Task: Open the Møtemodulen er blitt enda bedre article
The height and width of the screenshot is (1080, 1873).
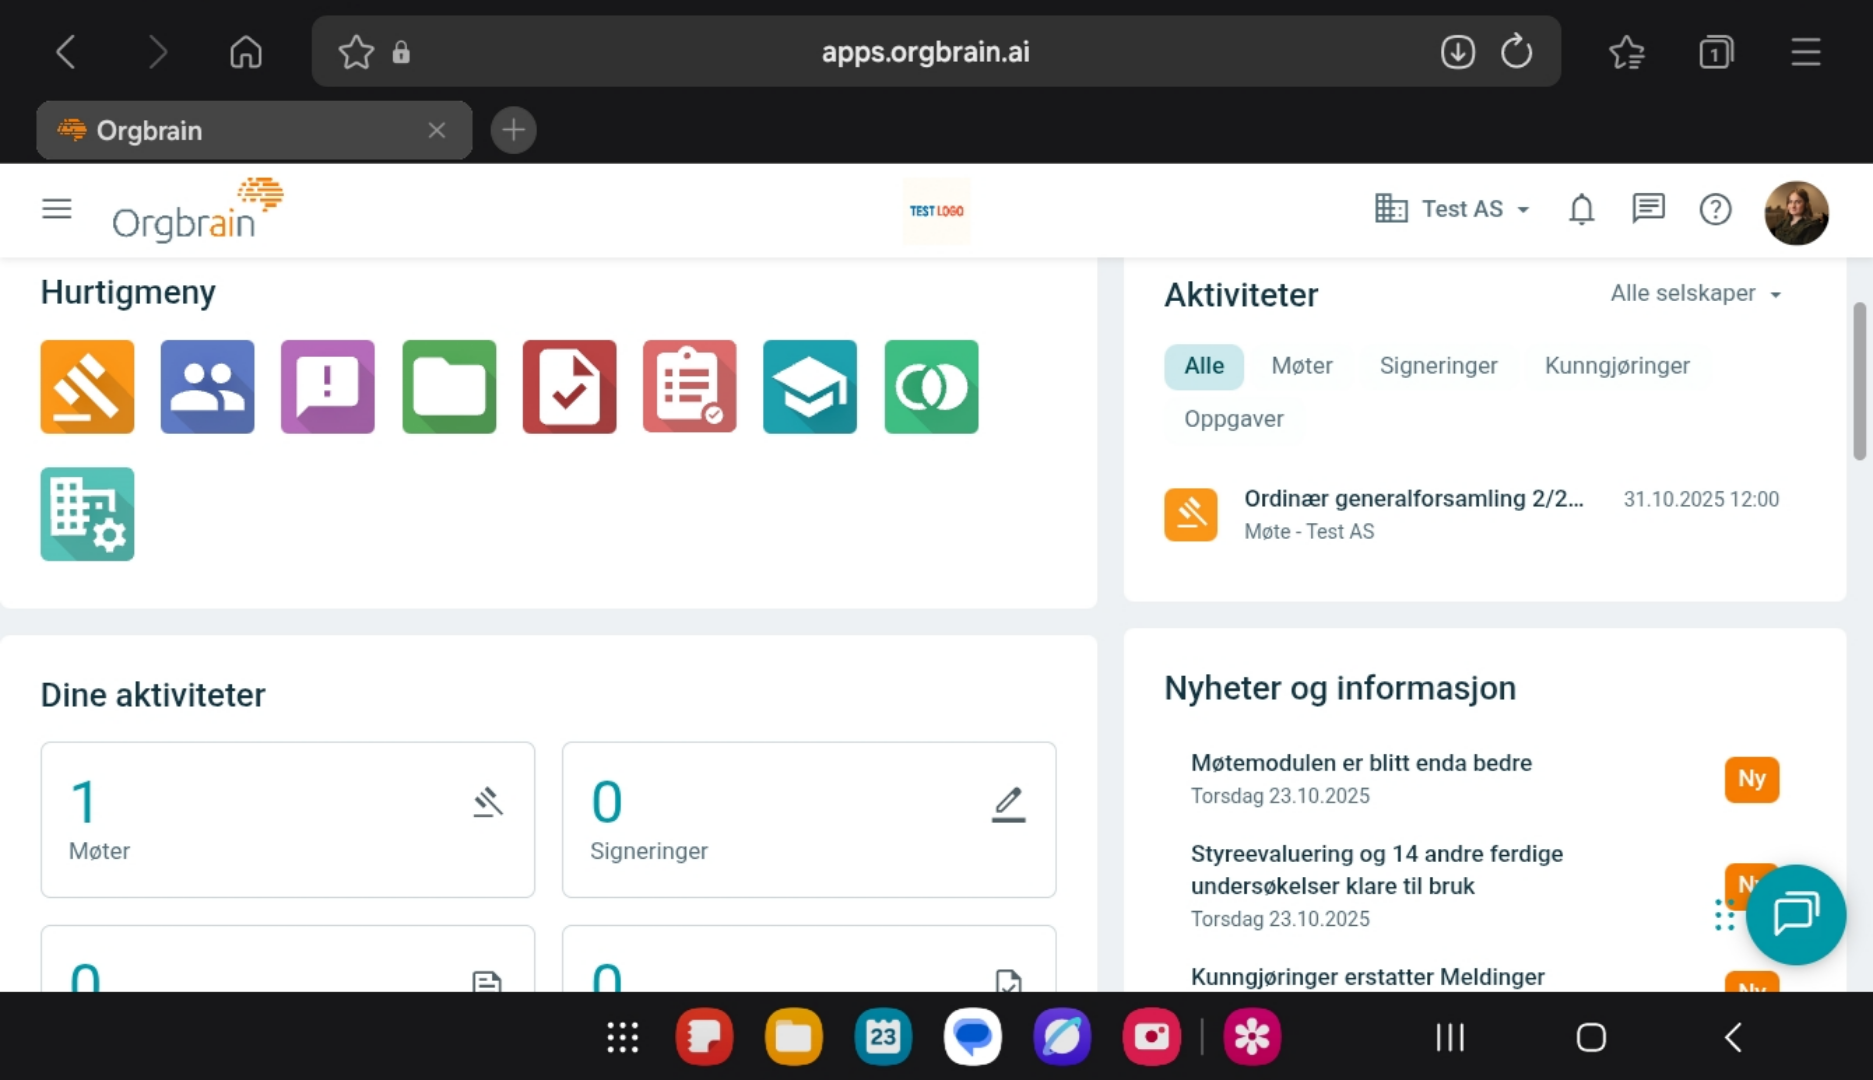Action: (x=1360, y=762)
